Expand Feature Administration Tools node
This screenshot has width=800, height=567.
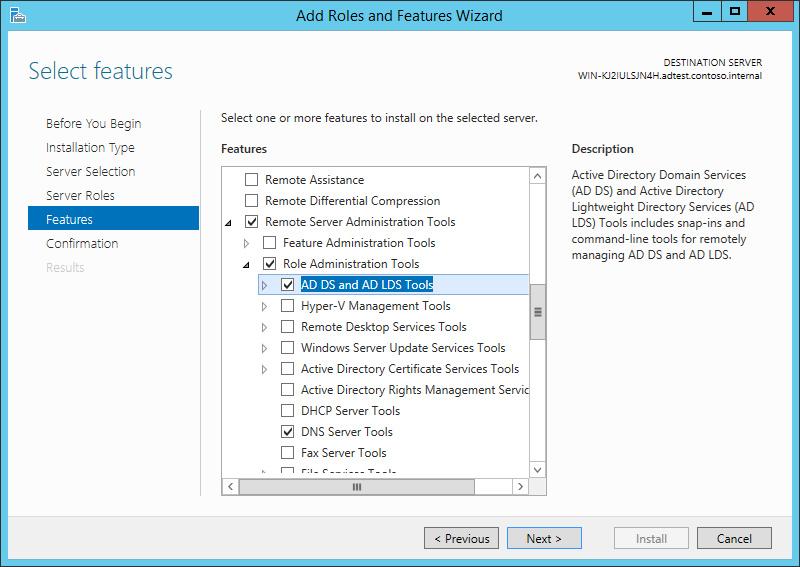[x=246, y=243]
